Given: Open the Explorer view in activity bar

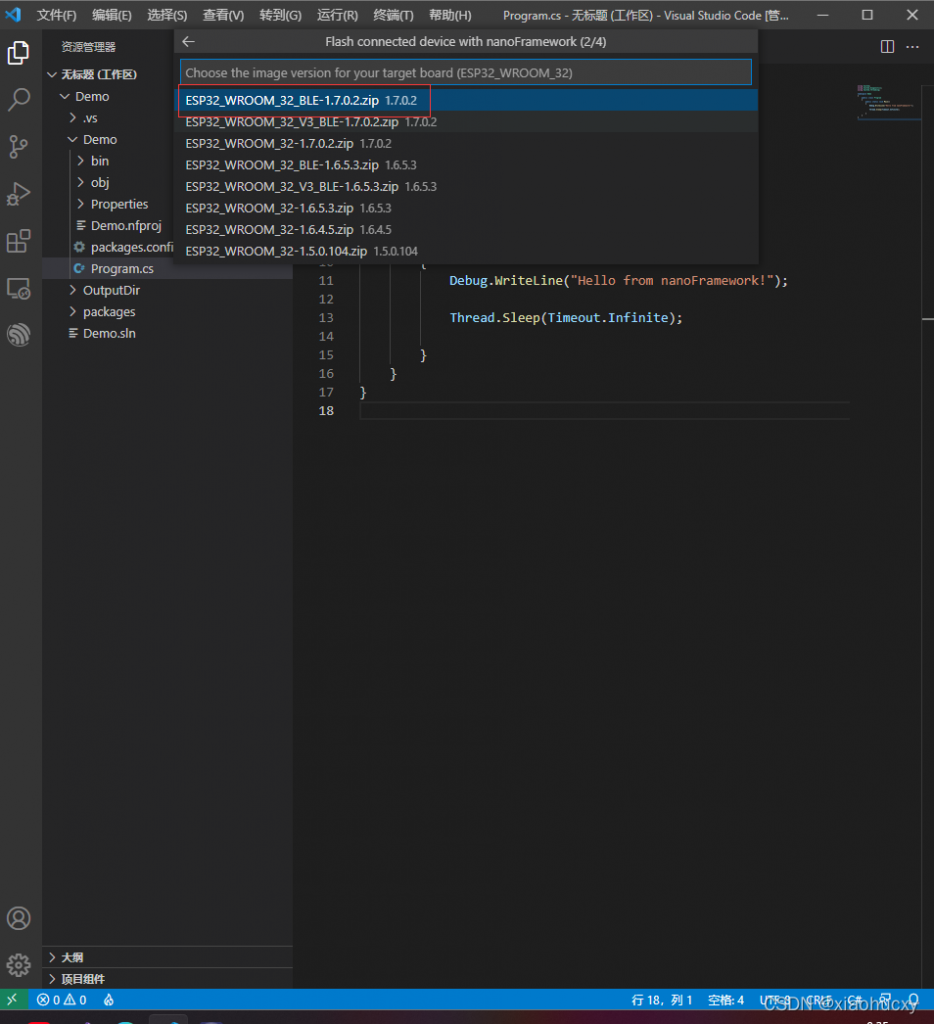Looking at the screenshot, I should (x=18, y=53).
